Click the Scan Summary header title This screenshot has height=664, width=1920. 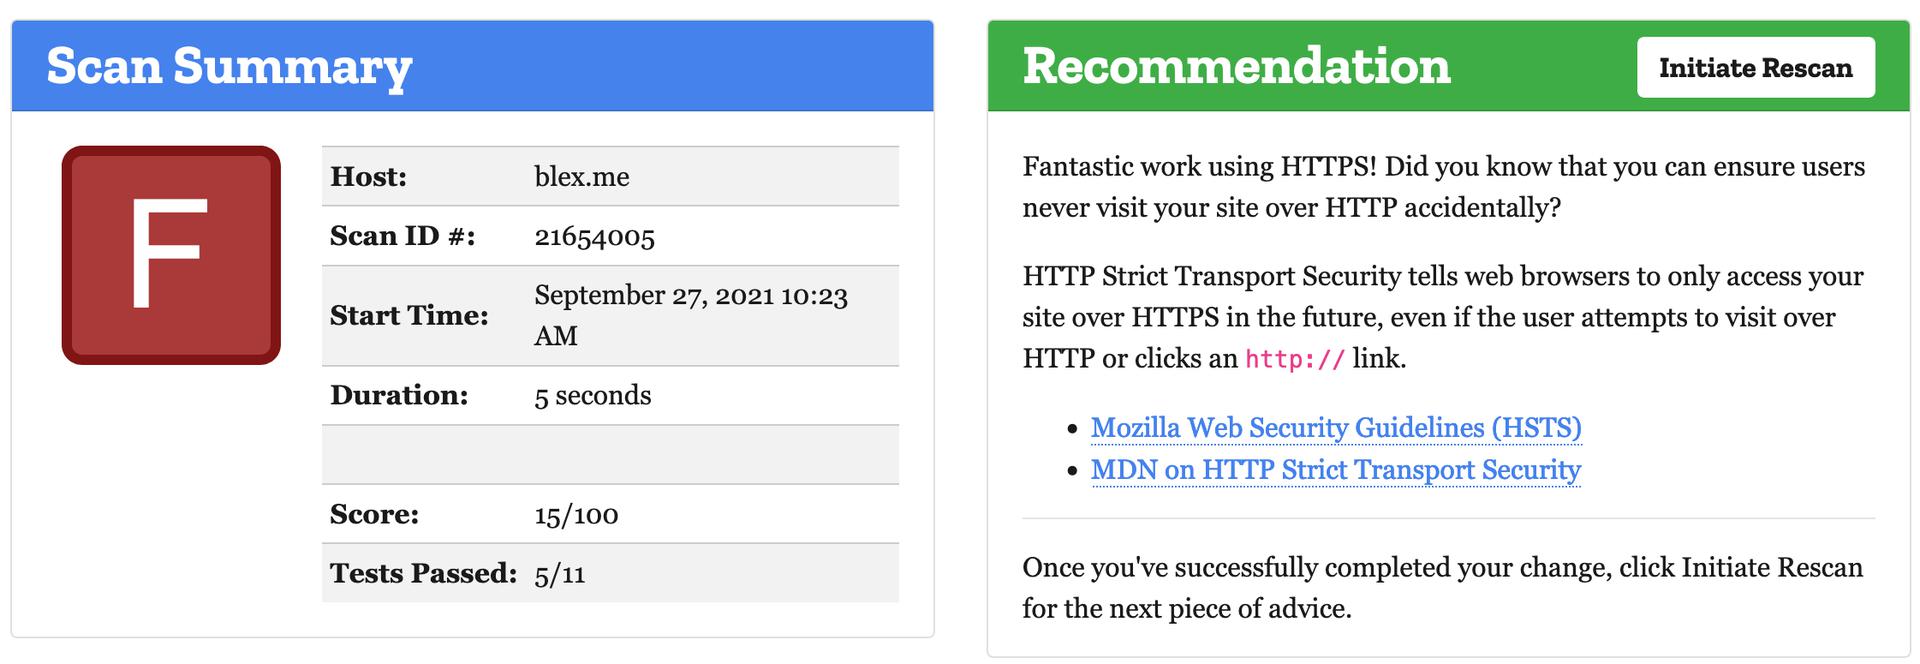(x=229, y=66)
